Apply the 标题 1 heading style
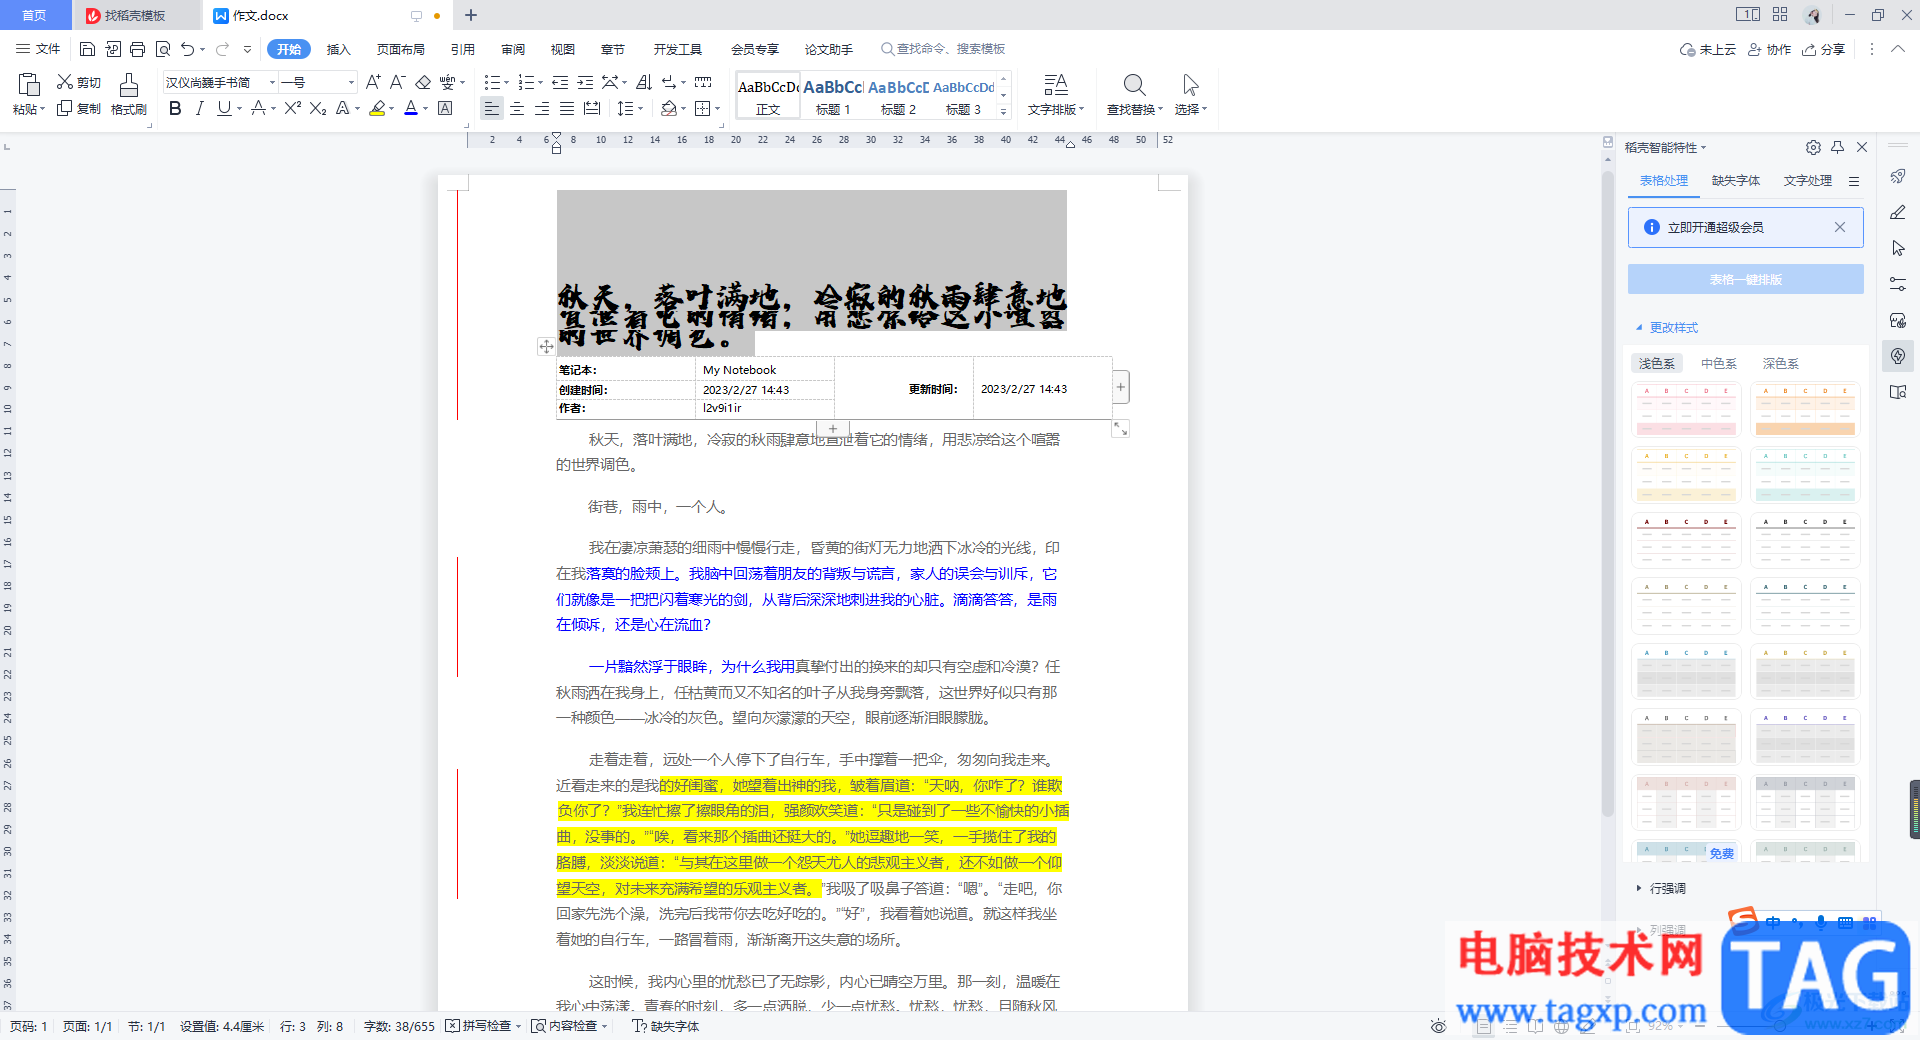Screen dimensions: 1920x1040 coord(833,96)
